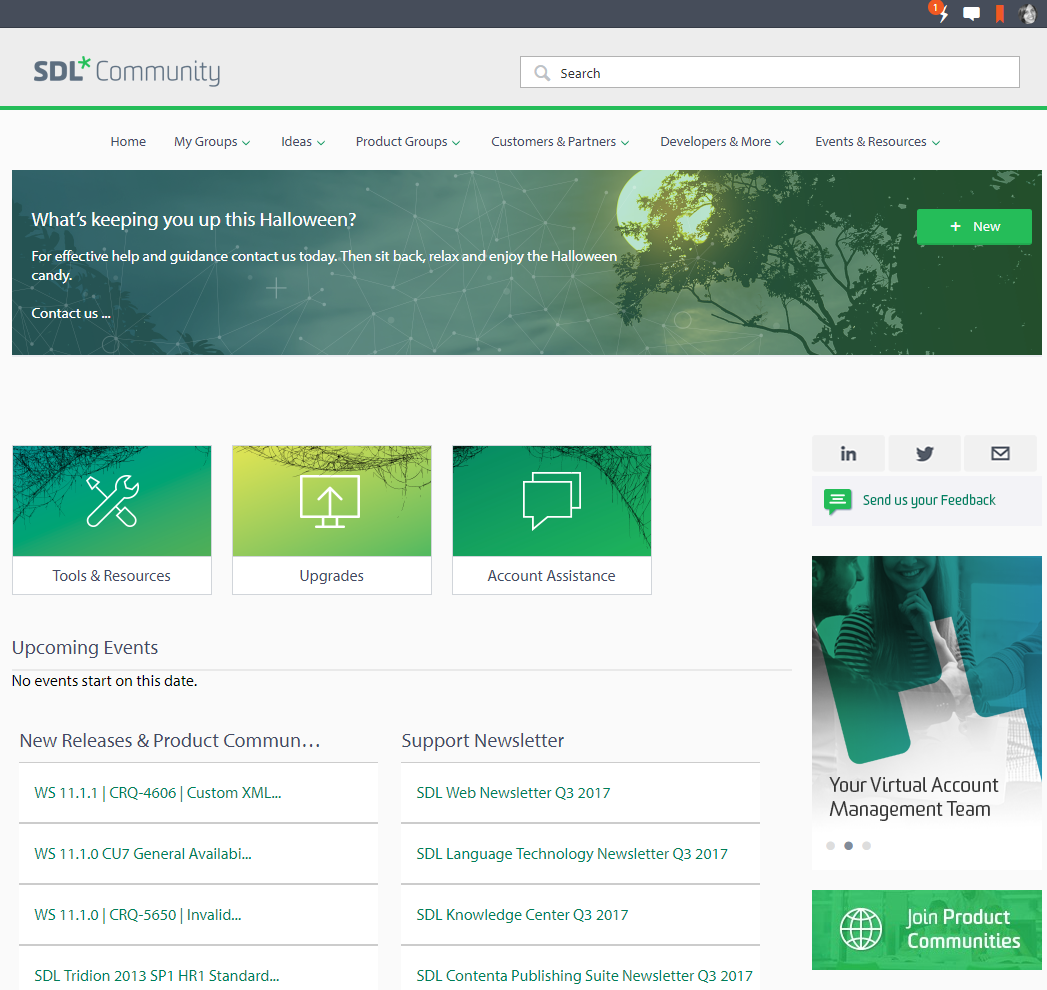
Task: Expand the Customers & Partners dropdown
Action: (560, 142)
